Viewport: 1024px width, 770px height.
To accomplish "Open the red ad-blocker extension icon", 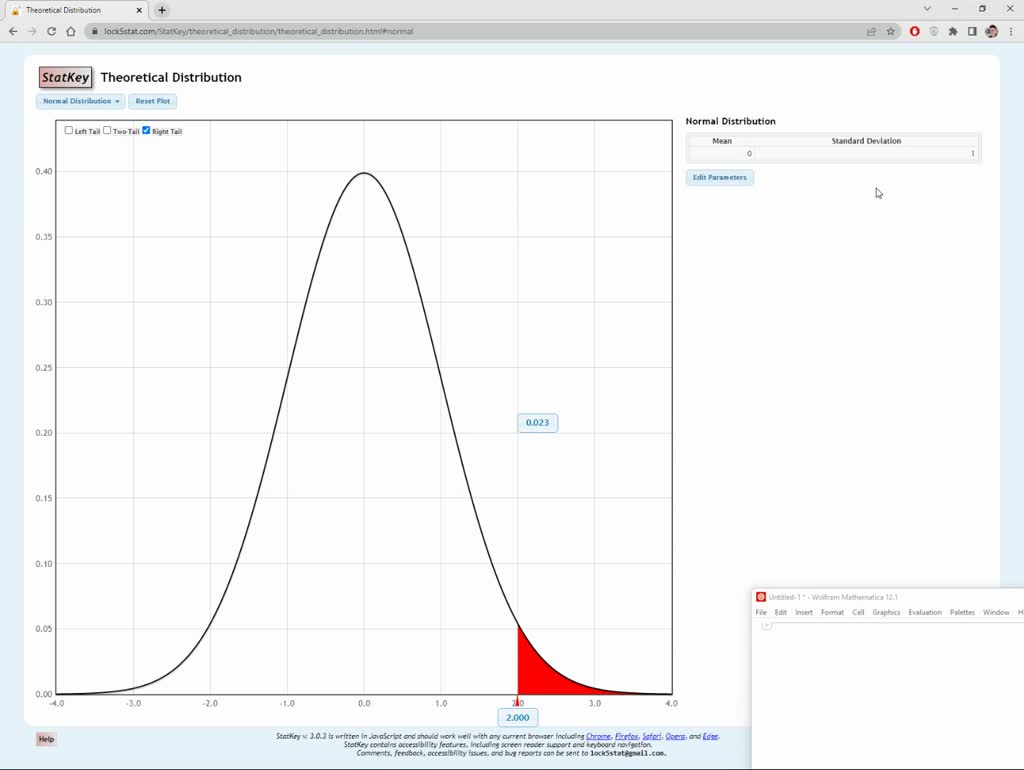I will [913, 31].
